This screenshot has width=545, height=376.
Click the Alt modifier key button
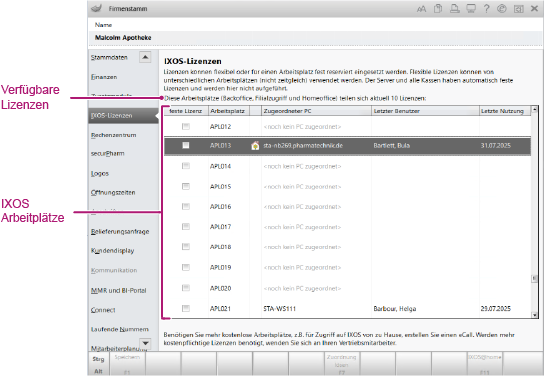(x=98, y=371)
